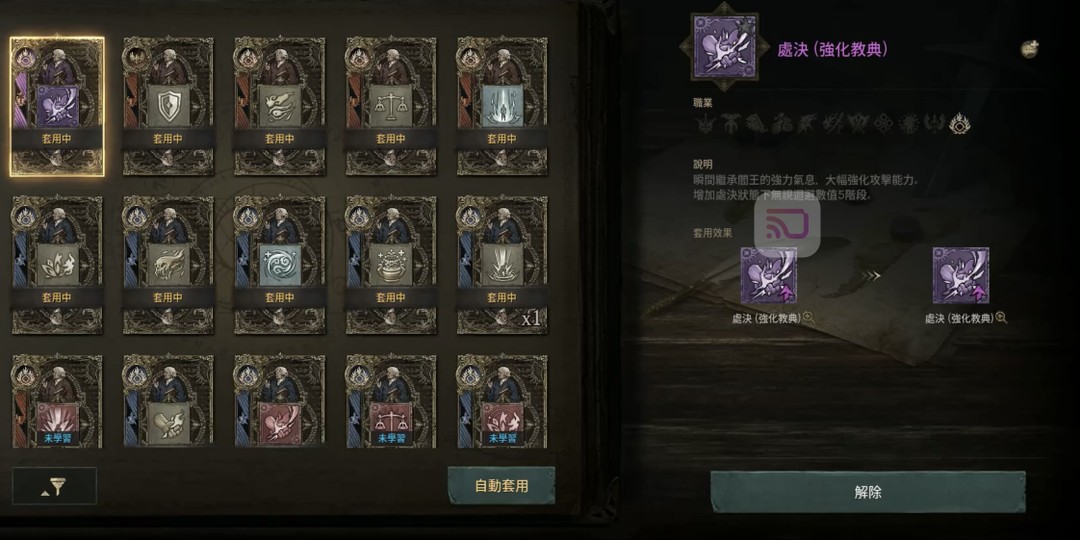Open the filter sort dropdown

(54, 486)
